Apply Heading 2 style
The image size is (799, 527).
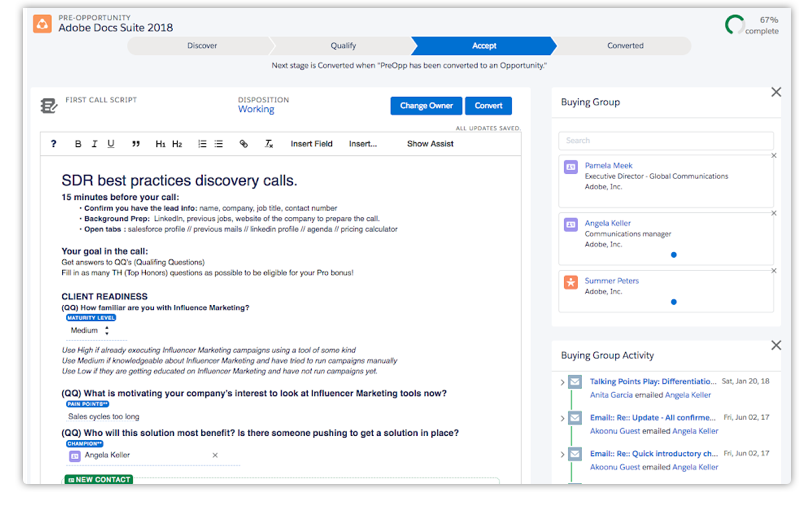click(x=177, y=144)
